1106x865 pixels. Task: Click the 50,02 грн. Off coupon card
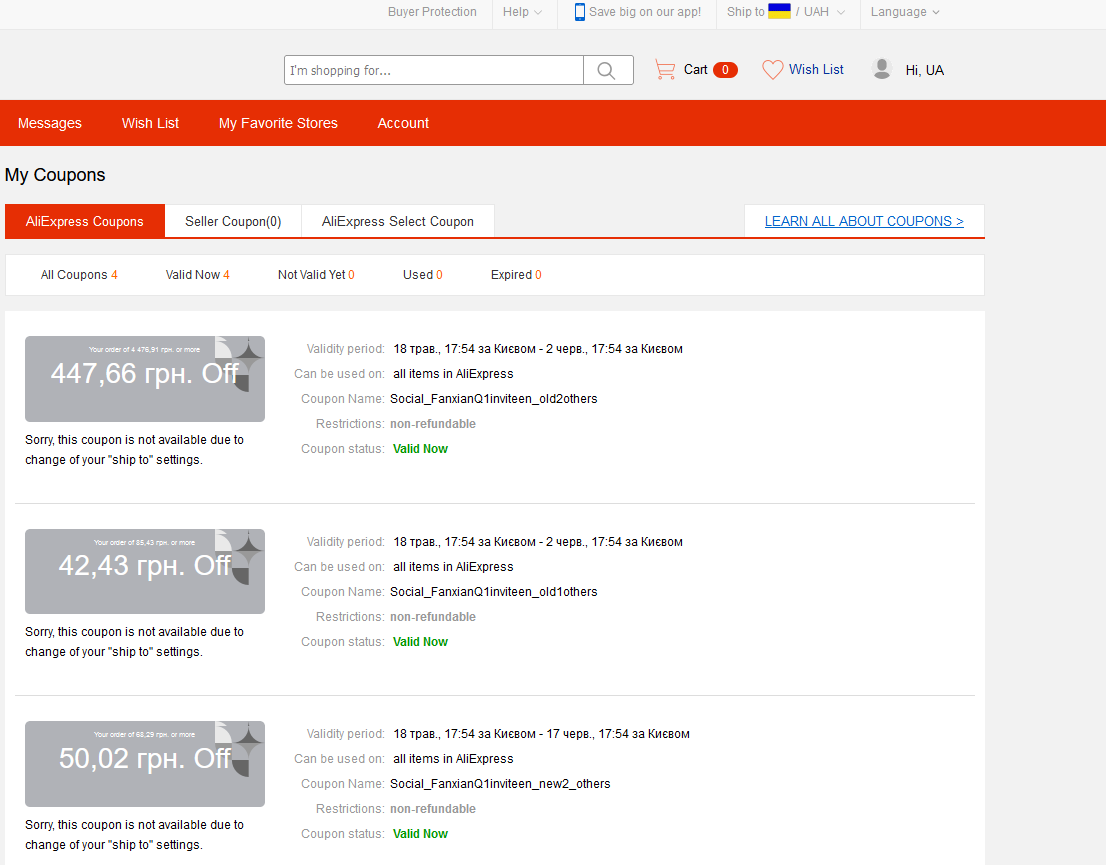(x=145, y=763)
